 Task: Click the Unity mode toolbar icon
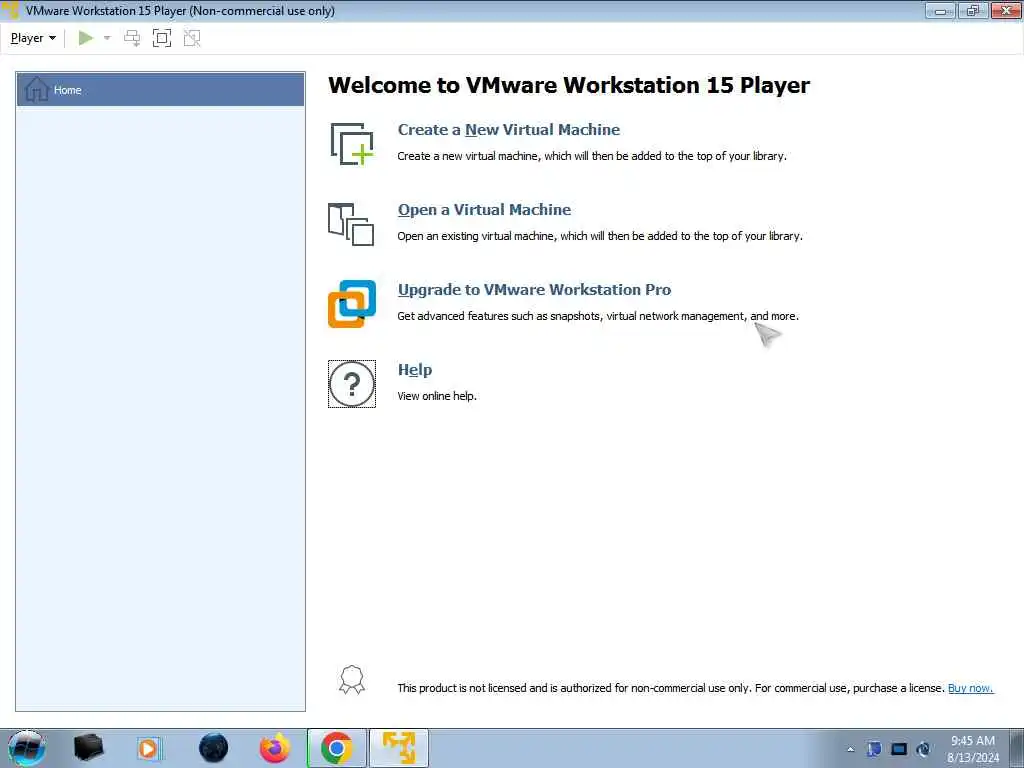(x=192, y=38)
